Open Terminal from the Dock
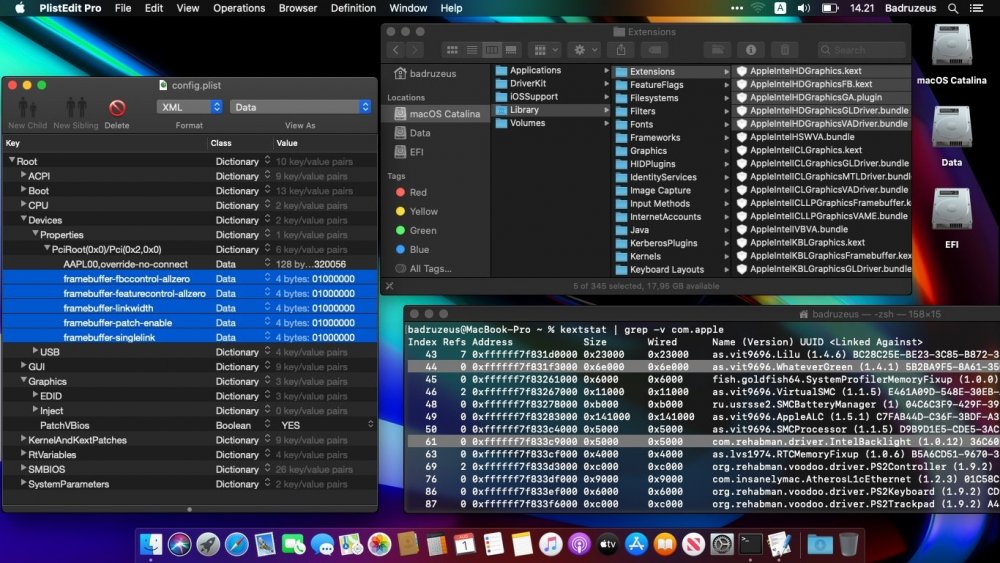Viewport: 1000px width, 563px height. click(751, 544)
